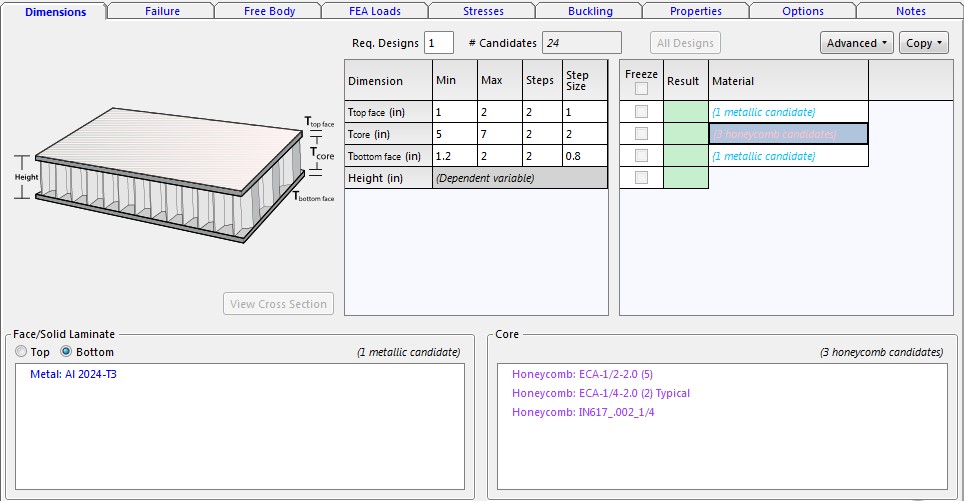Select the Dimensions tab
The image size is (964, 501).
click(x=55, y=12)
